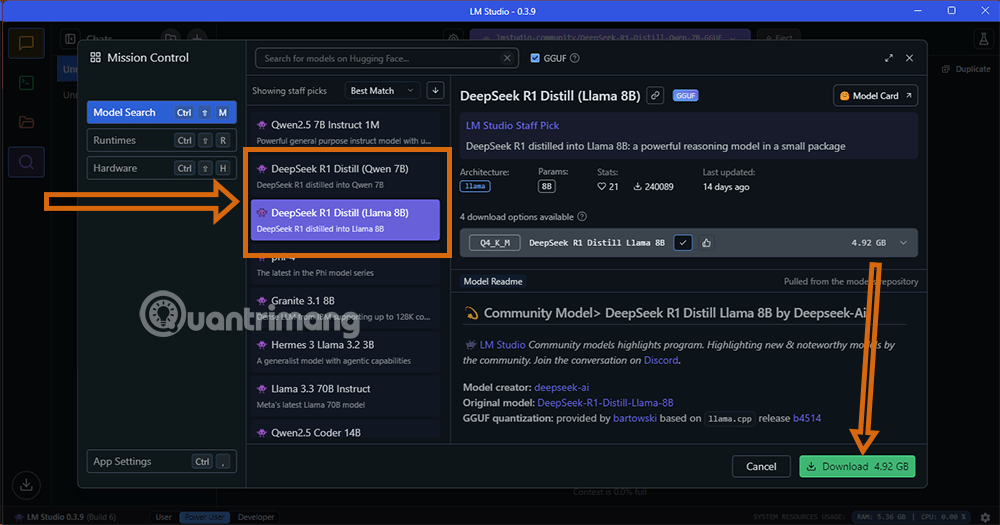Click download options help question icon
This screenshot has height=525, width=1000.
point(582,217)
